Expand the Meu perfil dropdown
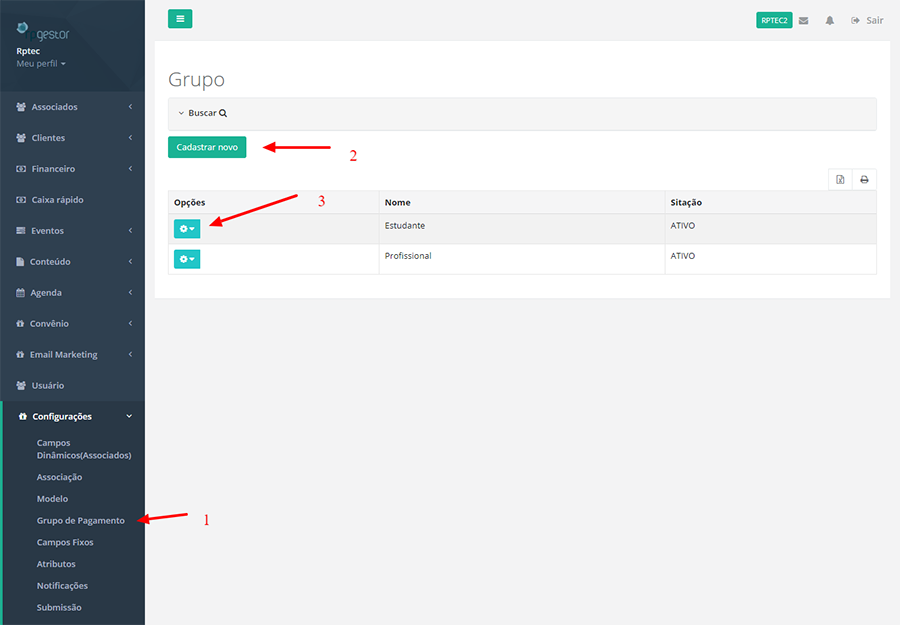 coord(41,63)
